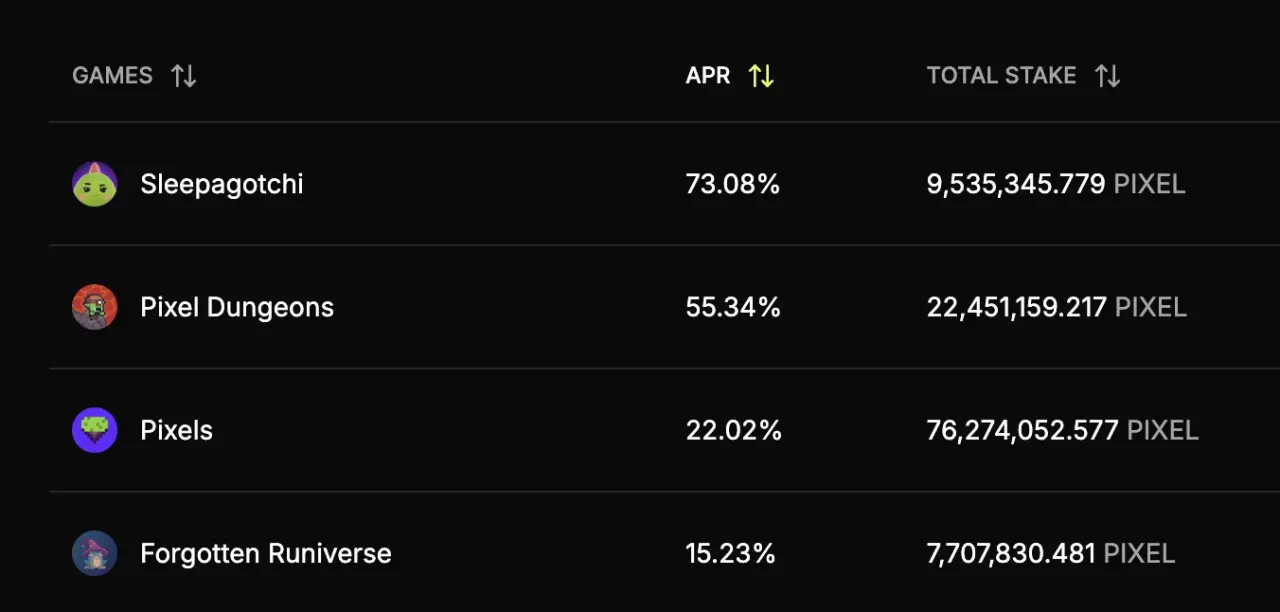Select the 15.23% APR value
Screen dimensions: 1280x612
(x=731, y=553)
